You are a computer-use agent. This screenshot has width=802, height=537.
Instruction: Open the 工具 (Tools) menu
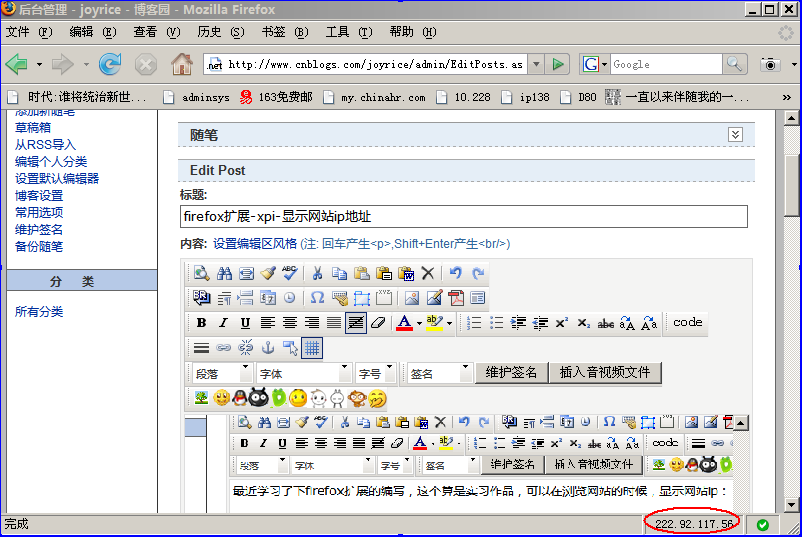350,32
